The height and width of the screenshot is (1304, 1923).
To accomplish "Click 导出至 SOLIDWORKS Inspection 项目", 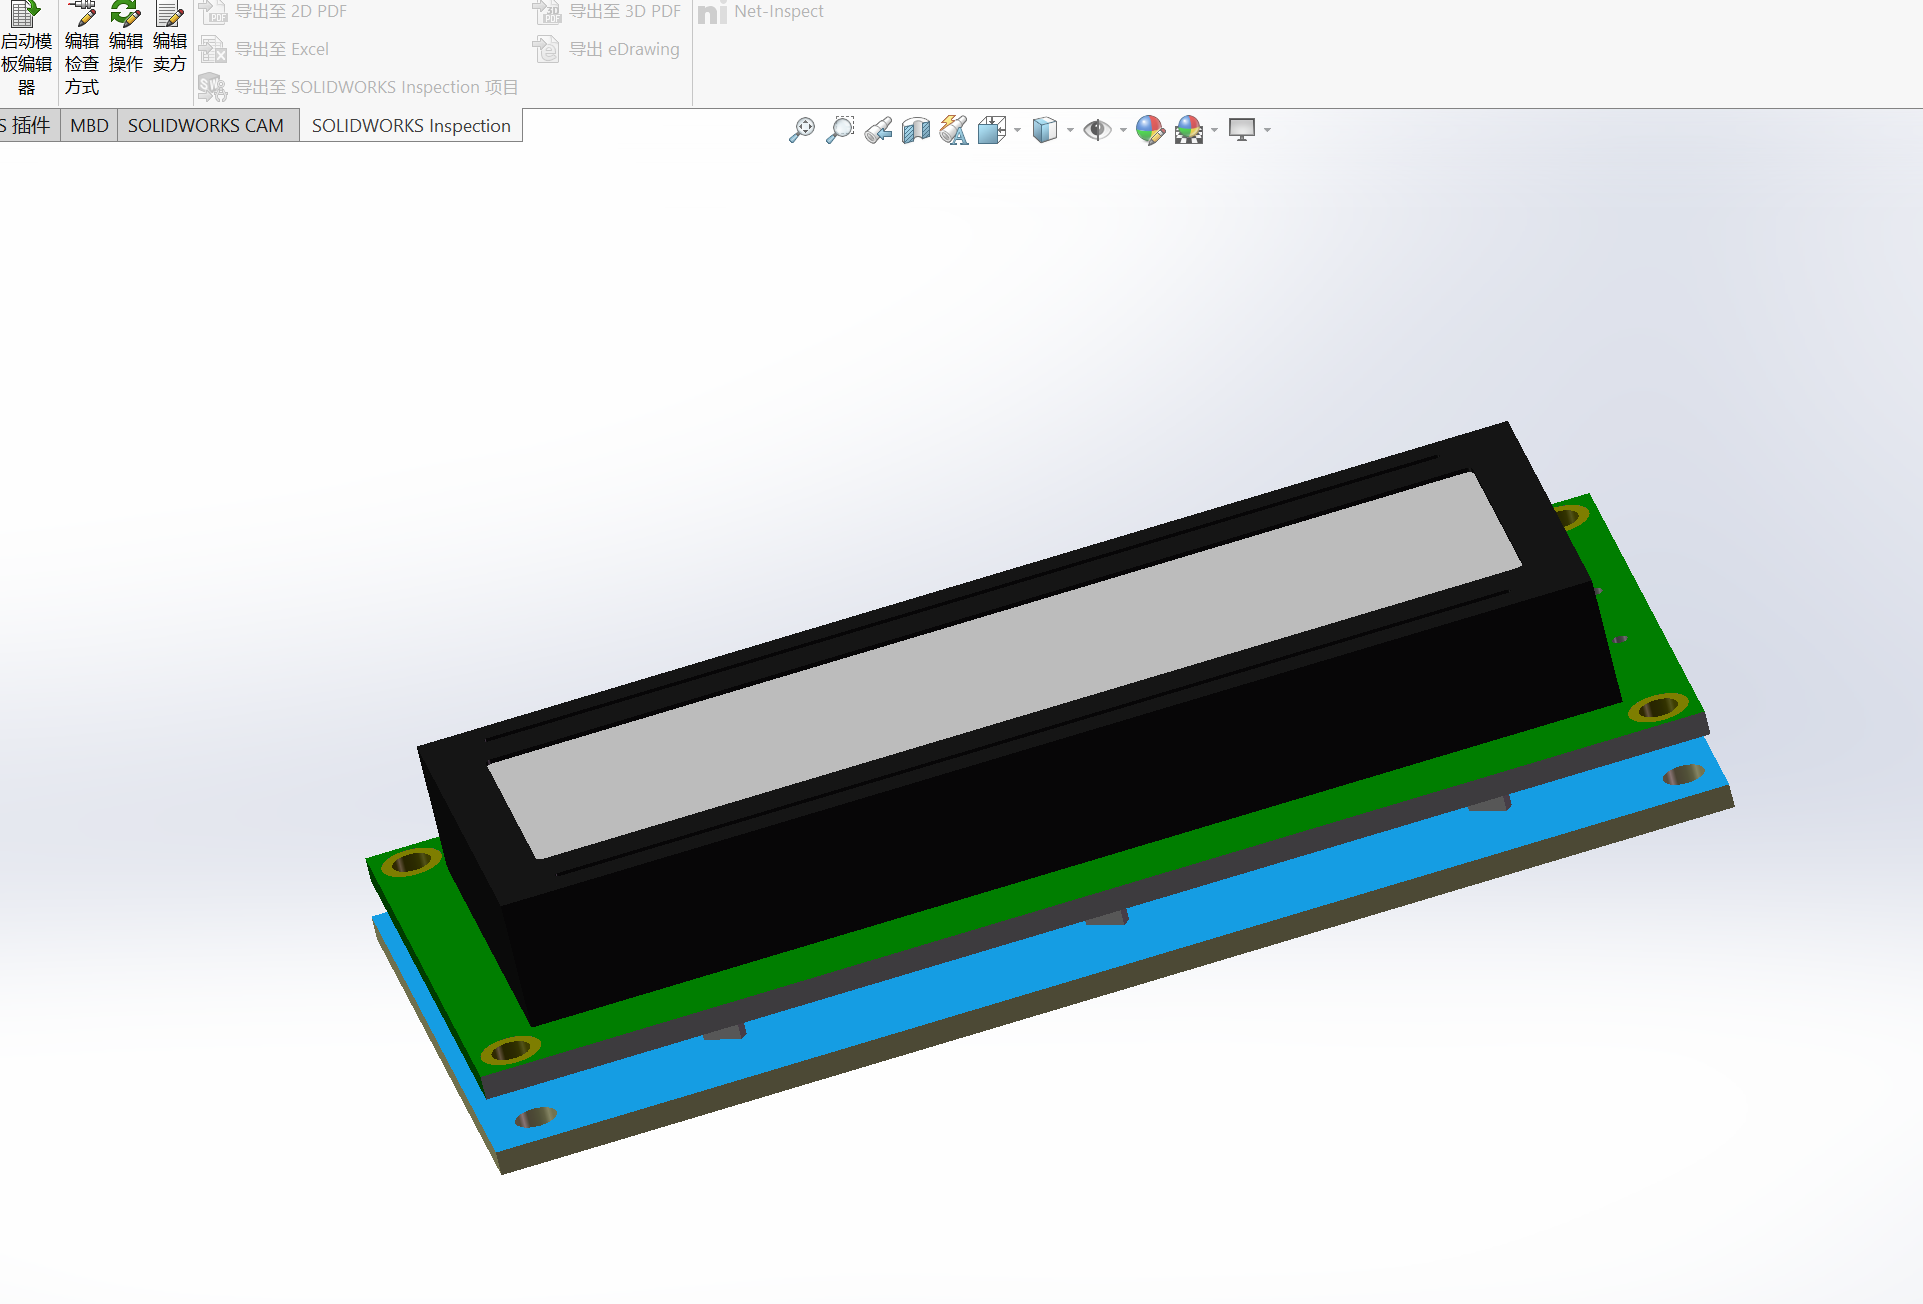I will click(x=358, y=87).
